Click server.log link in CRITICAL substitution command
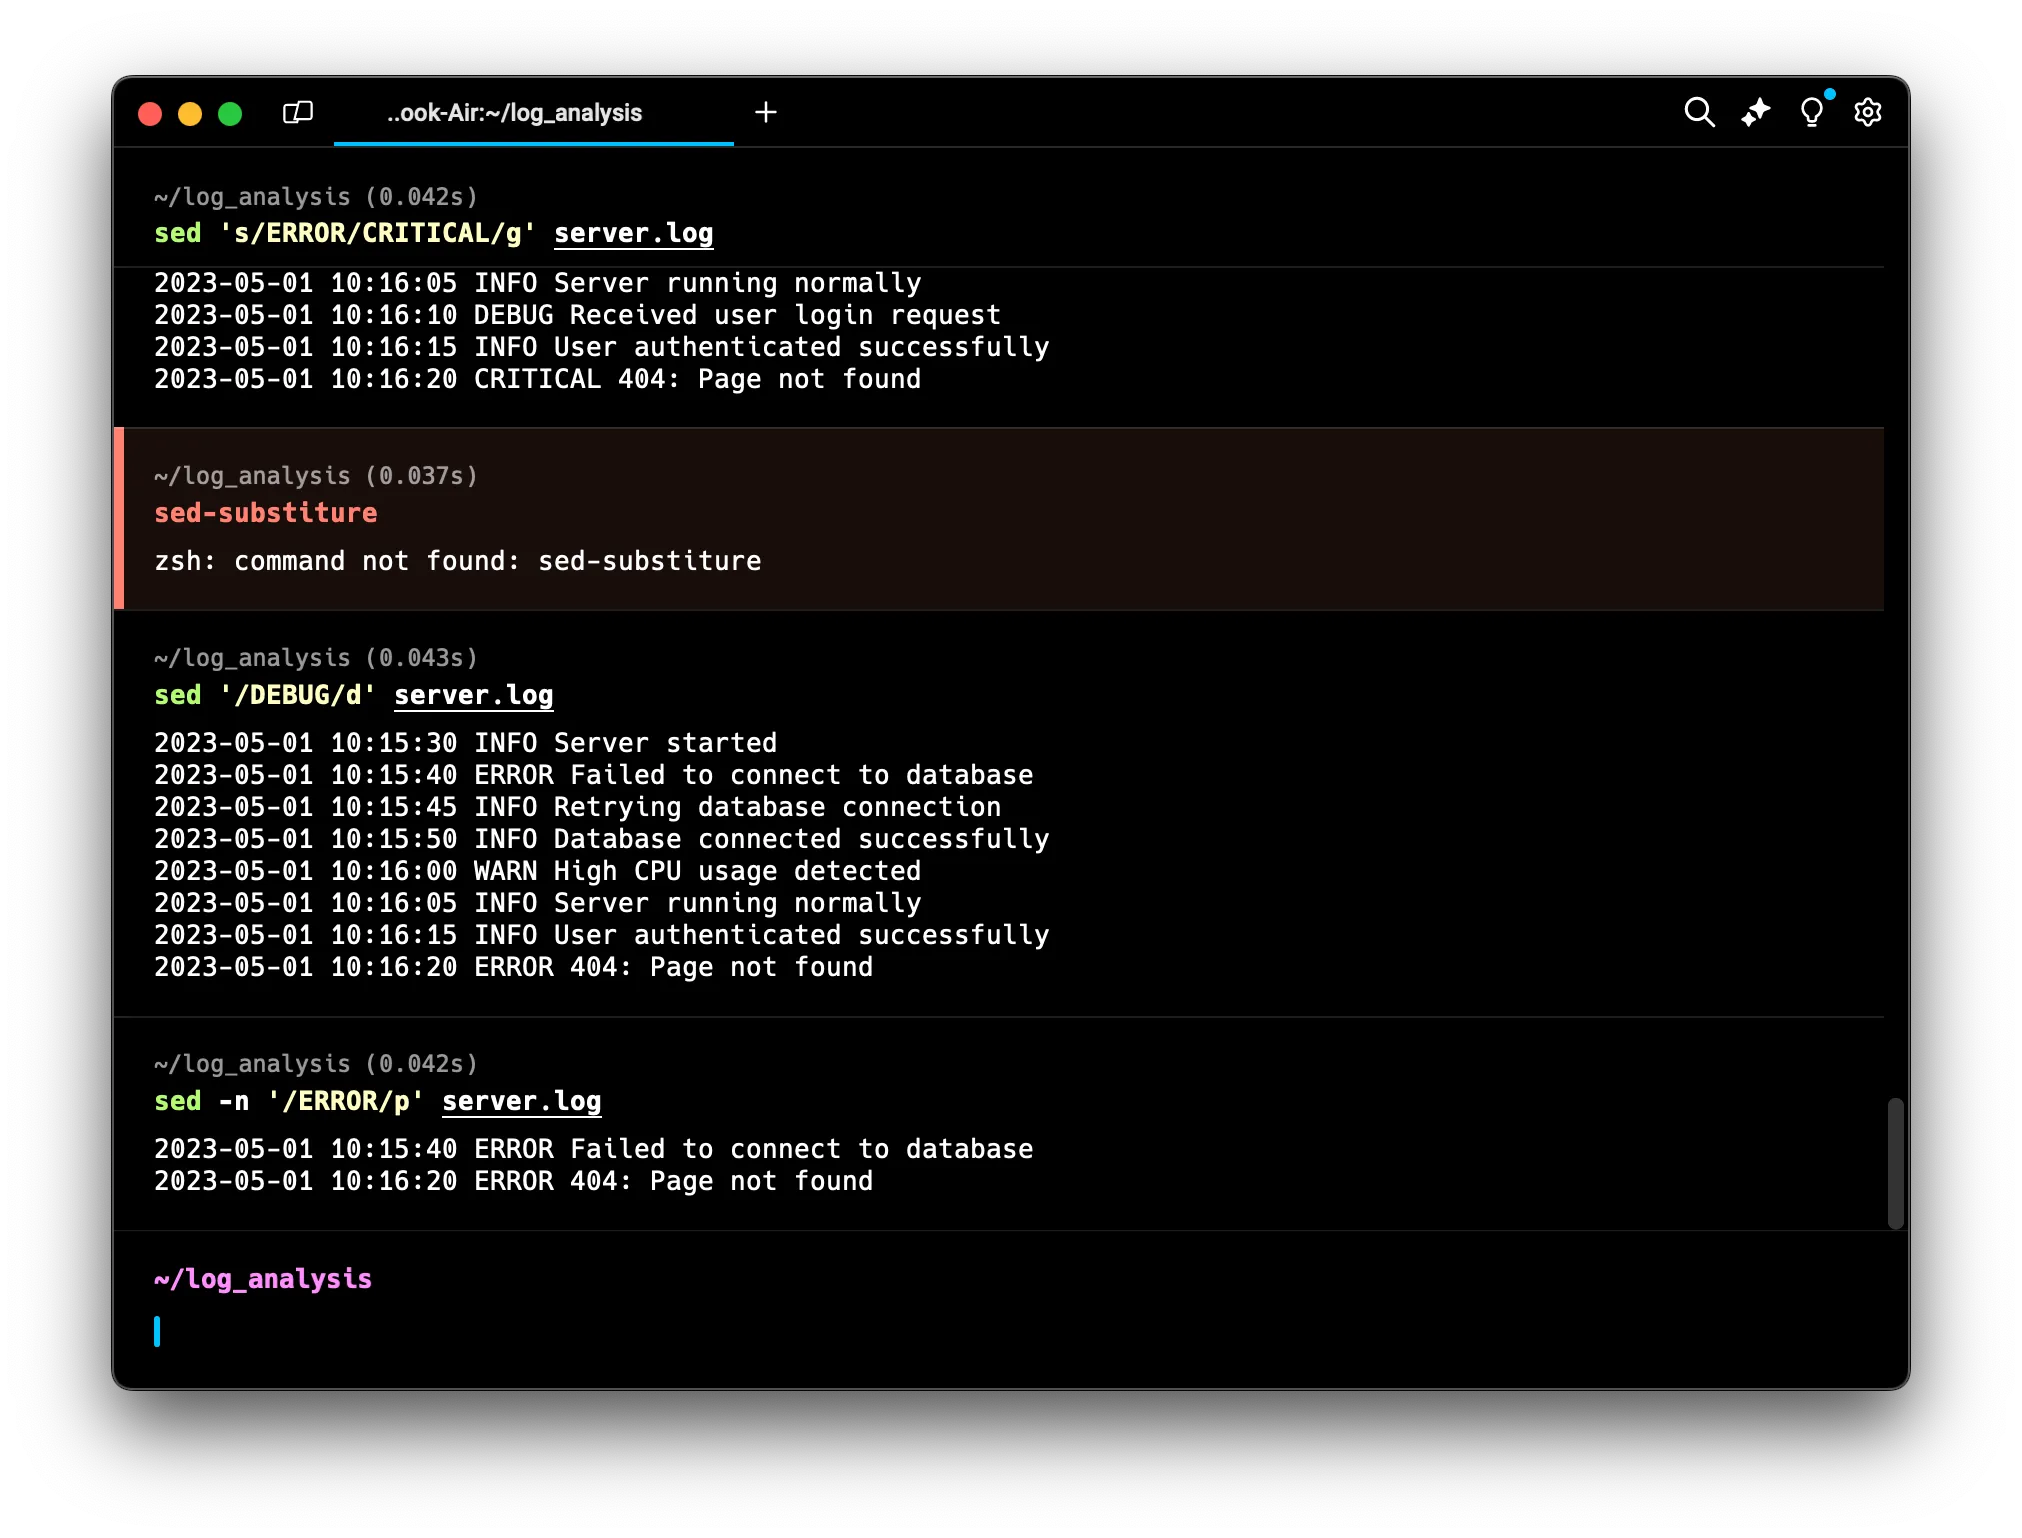 (633, 233)
